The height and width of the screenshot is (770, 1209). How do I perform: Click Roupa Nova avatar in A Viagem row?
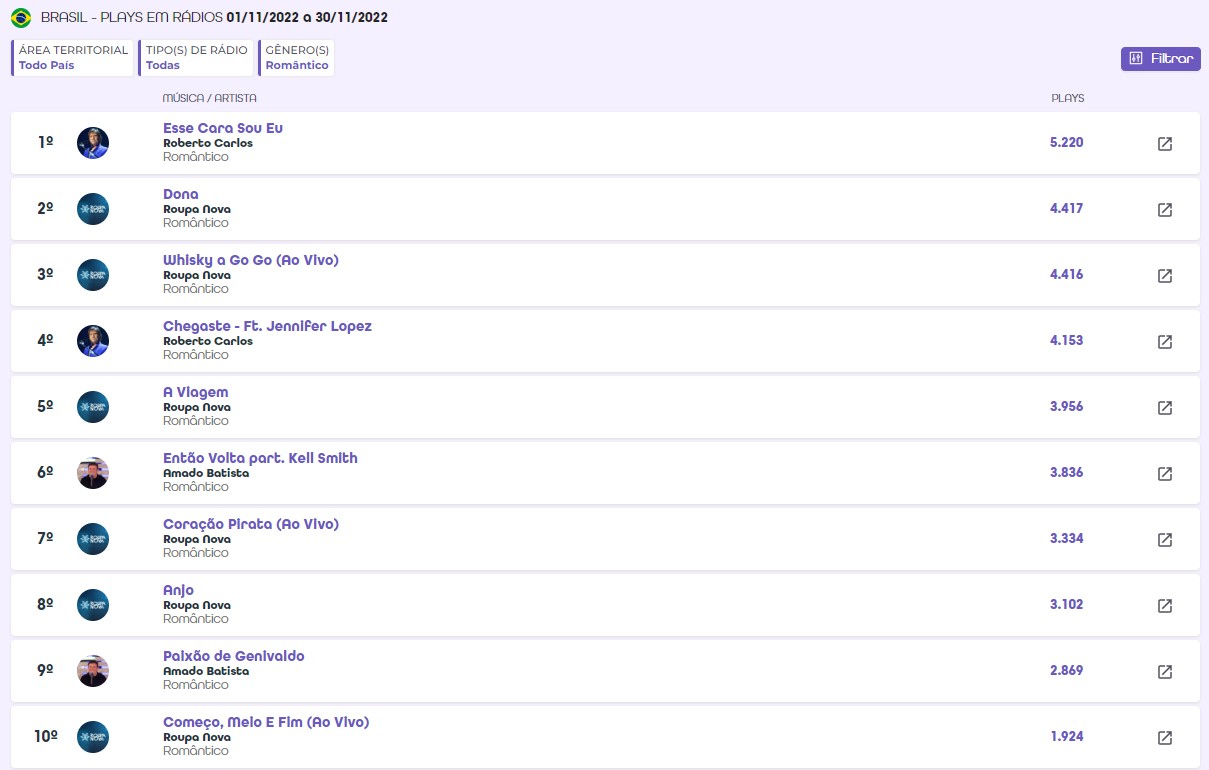93,407
